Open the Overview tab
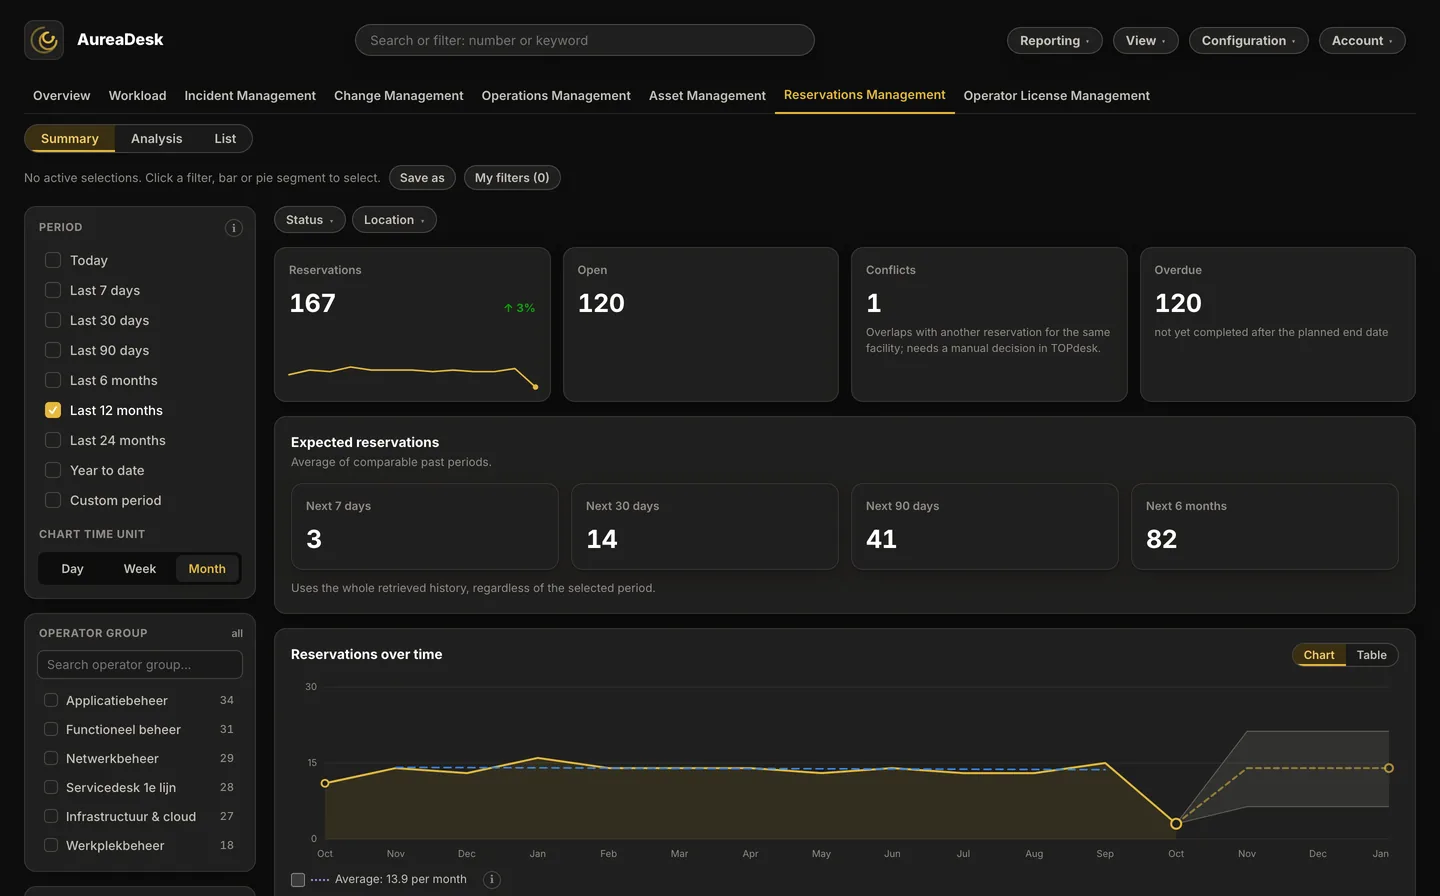1440x896 pixels. click(61, 96)
